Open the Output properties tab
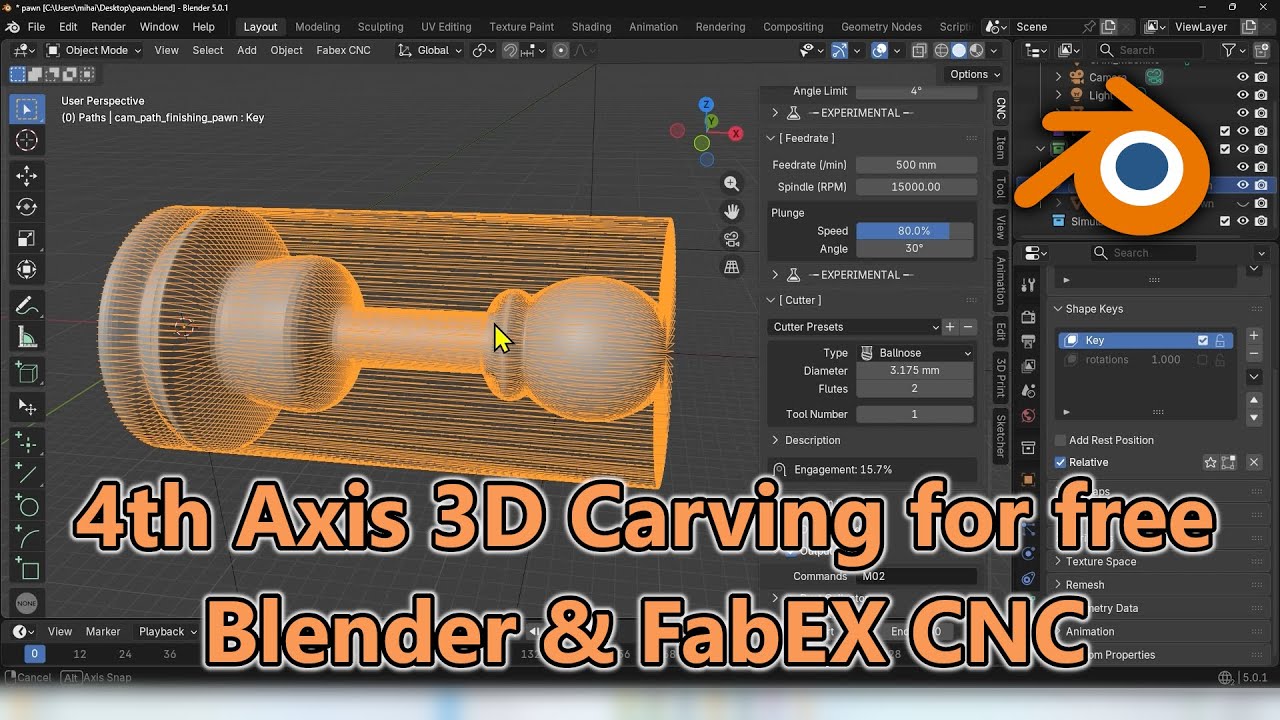The image size is (1280, 720). click(1028, 341)
